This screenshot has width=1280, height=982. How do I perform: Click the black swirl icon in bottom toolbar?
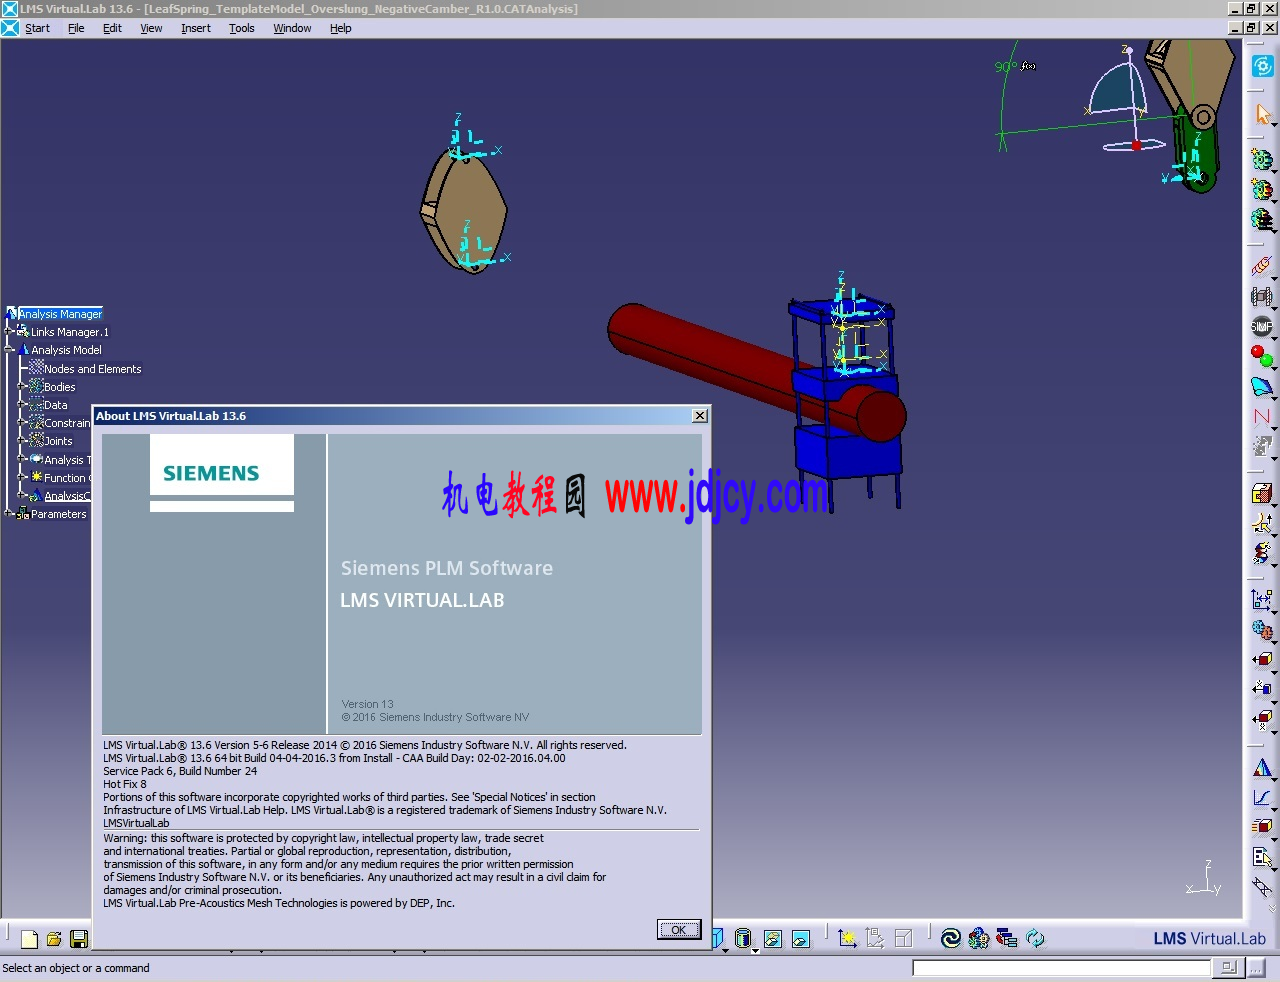951,938
